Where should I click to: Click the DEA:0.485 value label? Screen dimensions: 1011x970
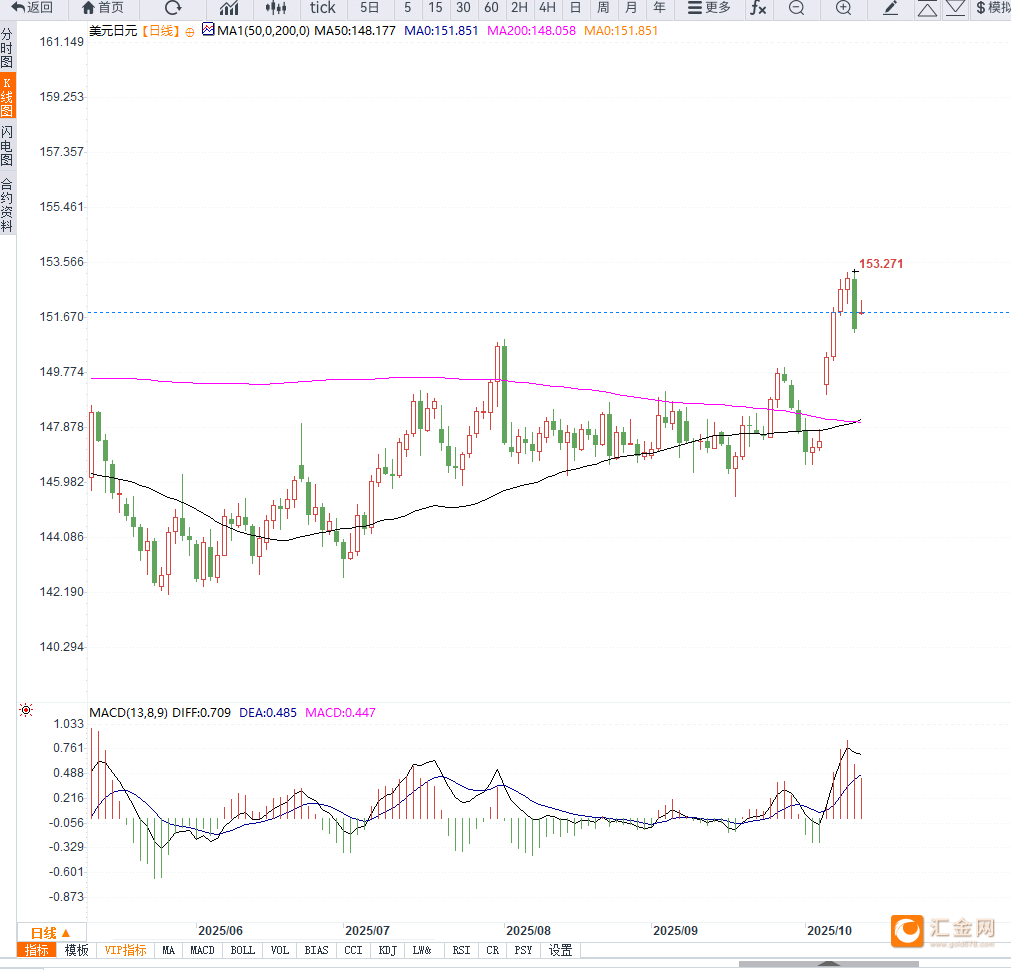tap(268, 713)
